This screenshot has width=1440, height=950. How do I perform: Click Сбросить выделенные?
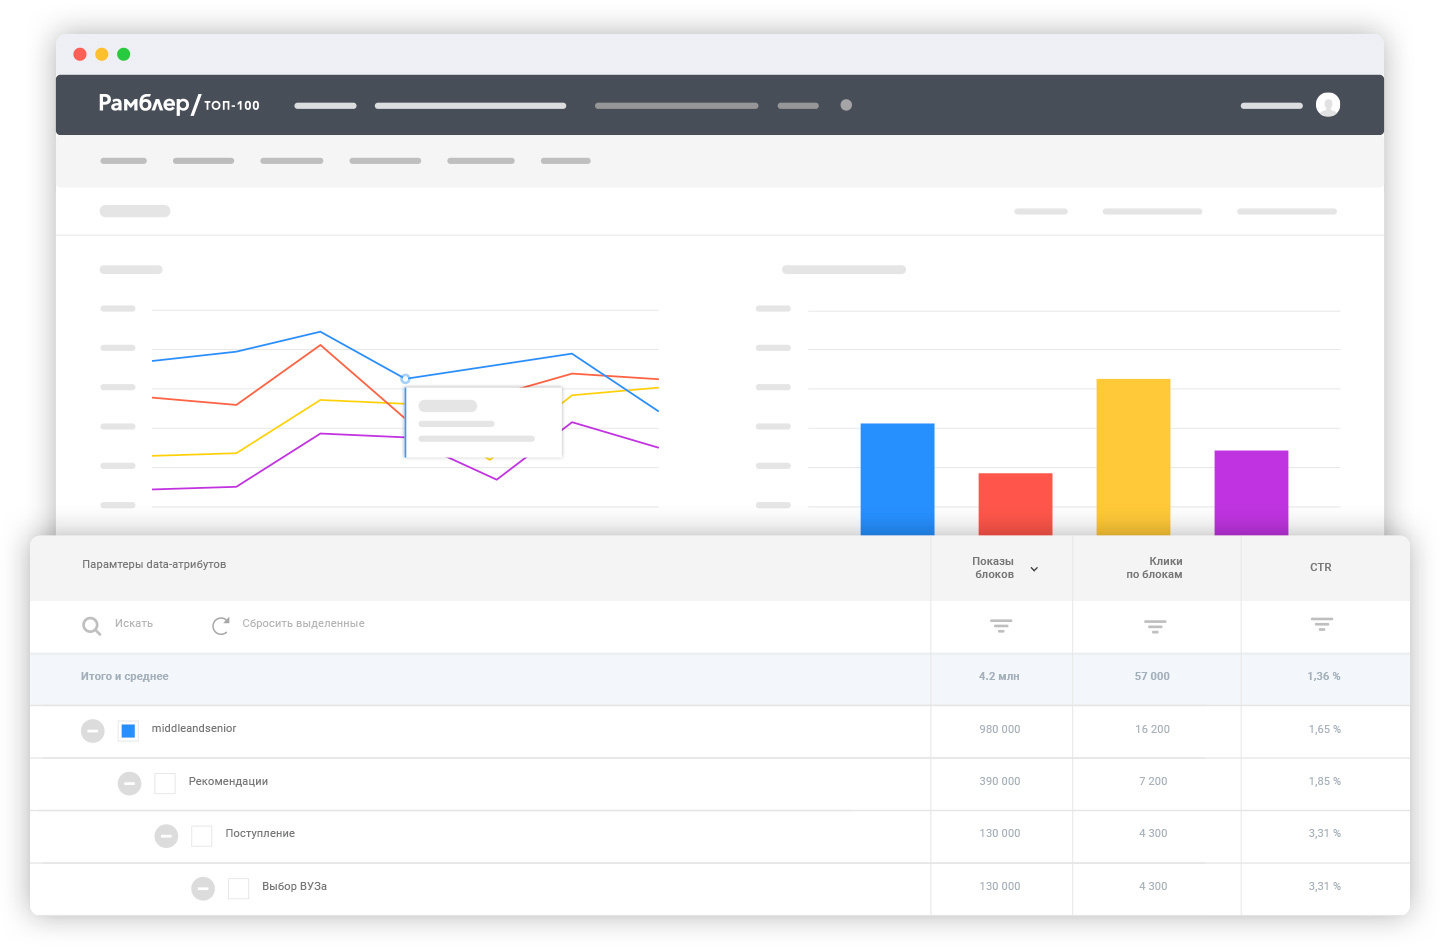point(303,623)
